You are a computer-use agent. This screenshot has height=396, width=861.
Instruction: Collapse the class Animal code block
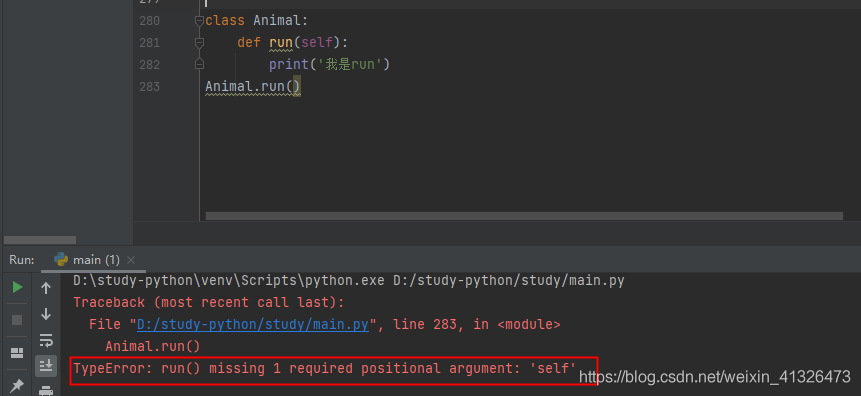point(199,21)
